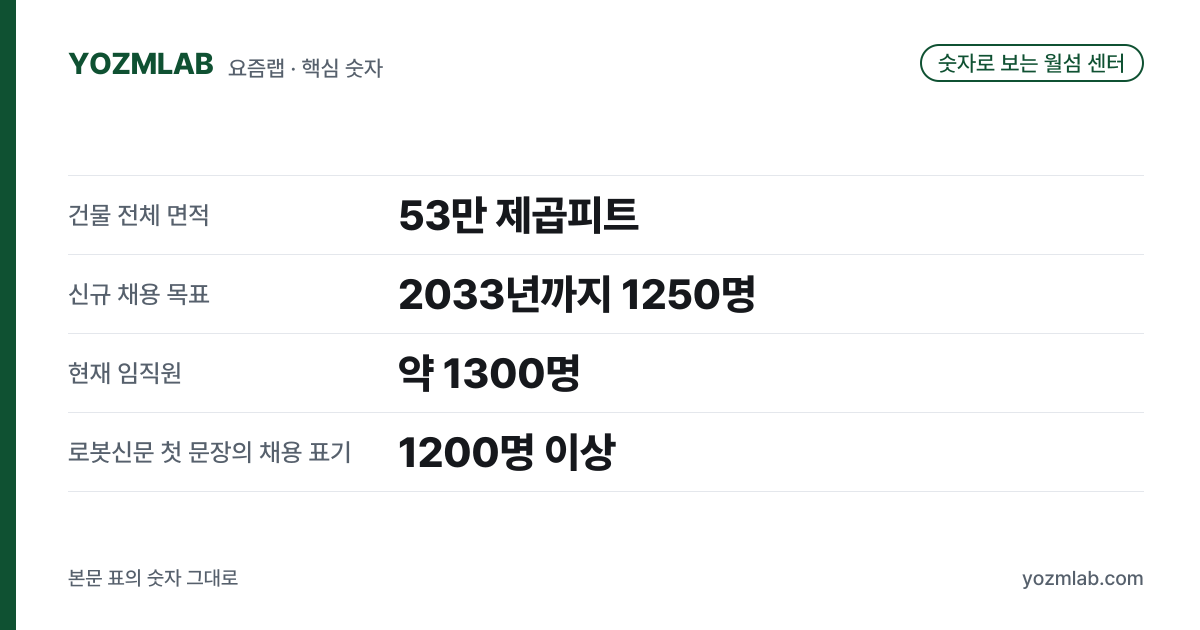
Task: Click the divider below 1200명 이상 row
Action: tap(606, 491)
